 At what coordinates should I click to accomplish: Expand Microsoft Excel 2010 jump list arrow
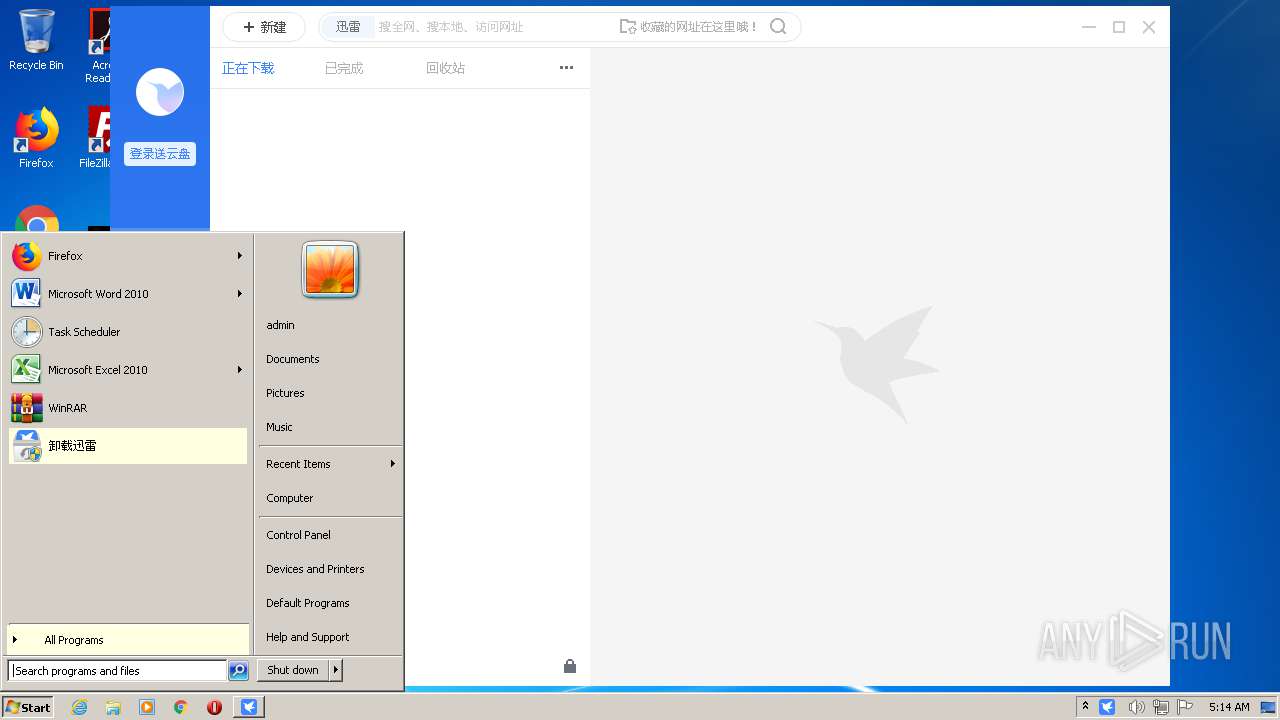[x=240, y=370]
